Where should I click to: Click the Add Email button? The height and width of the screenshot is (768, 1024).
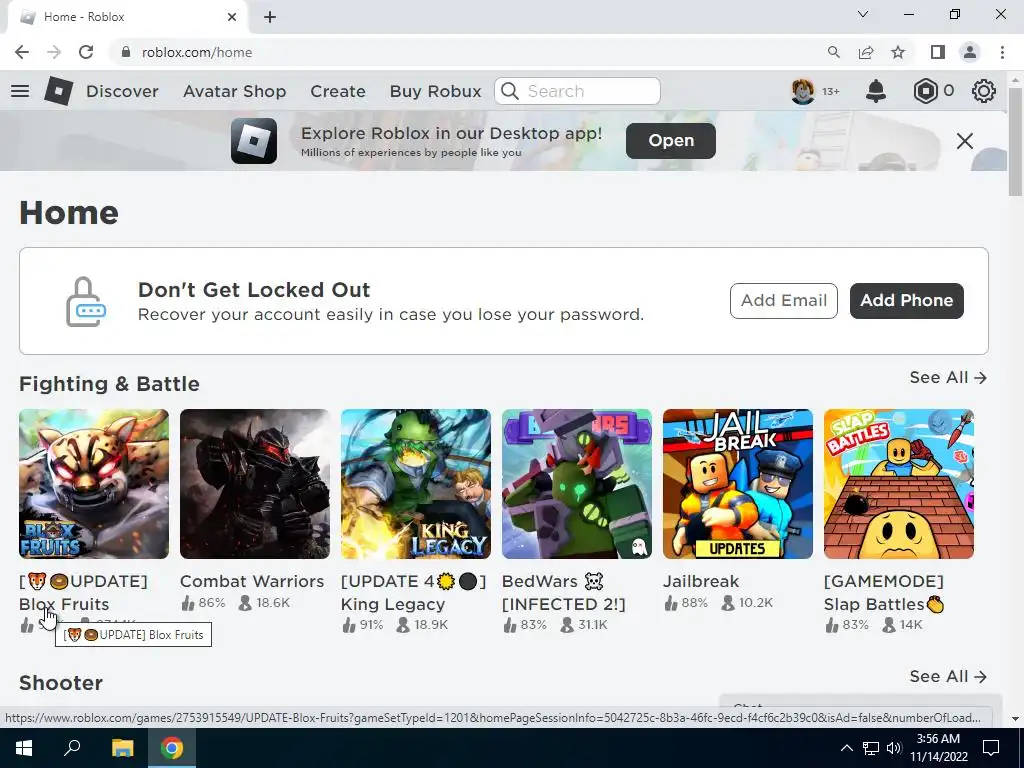pyautogui.click(x=784, y=300)
